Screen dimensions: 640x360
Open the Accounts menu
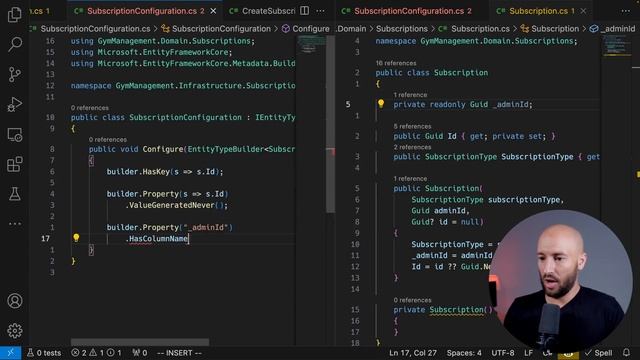pos(15,301)
